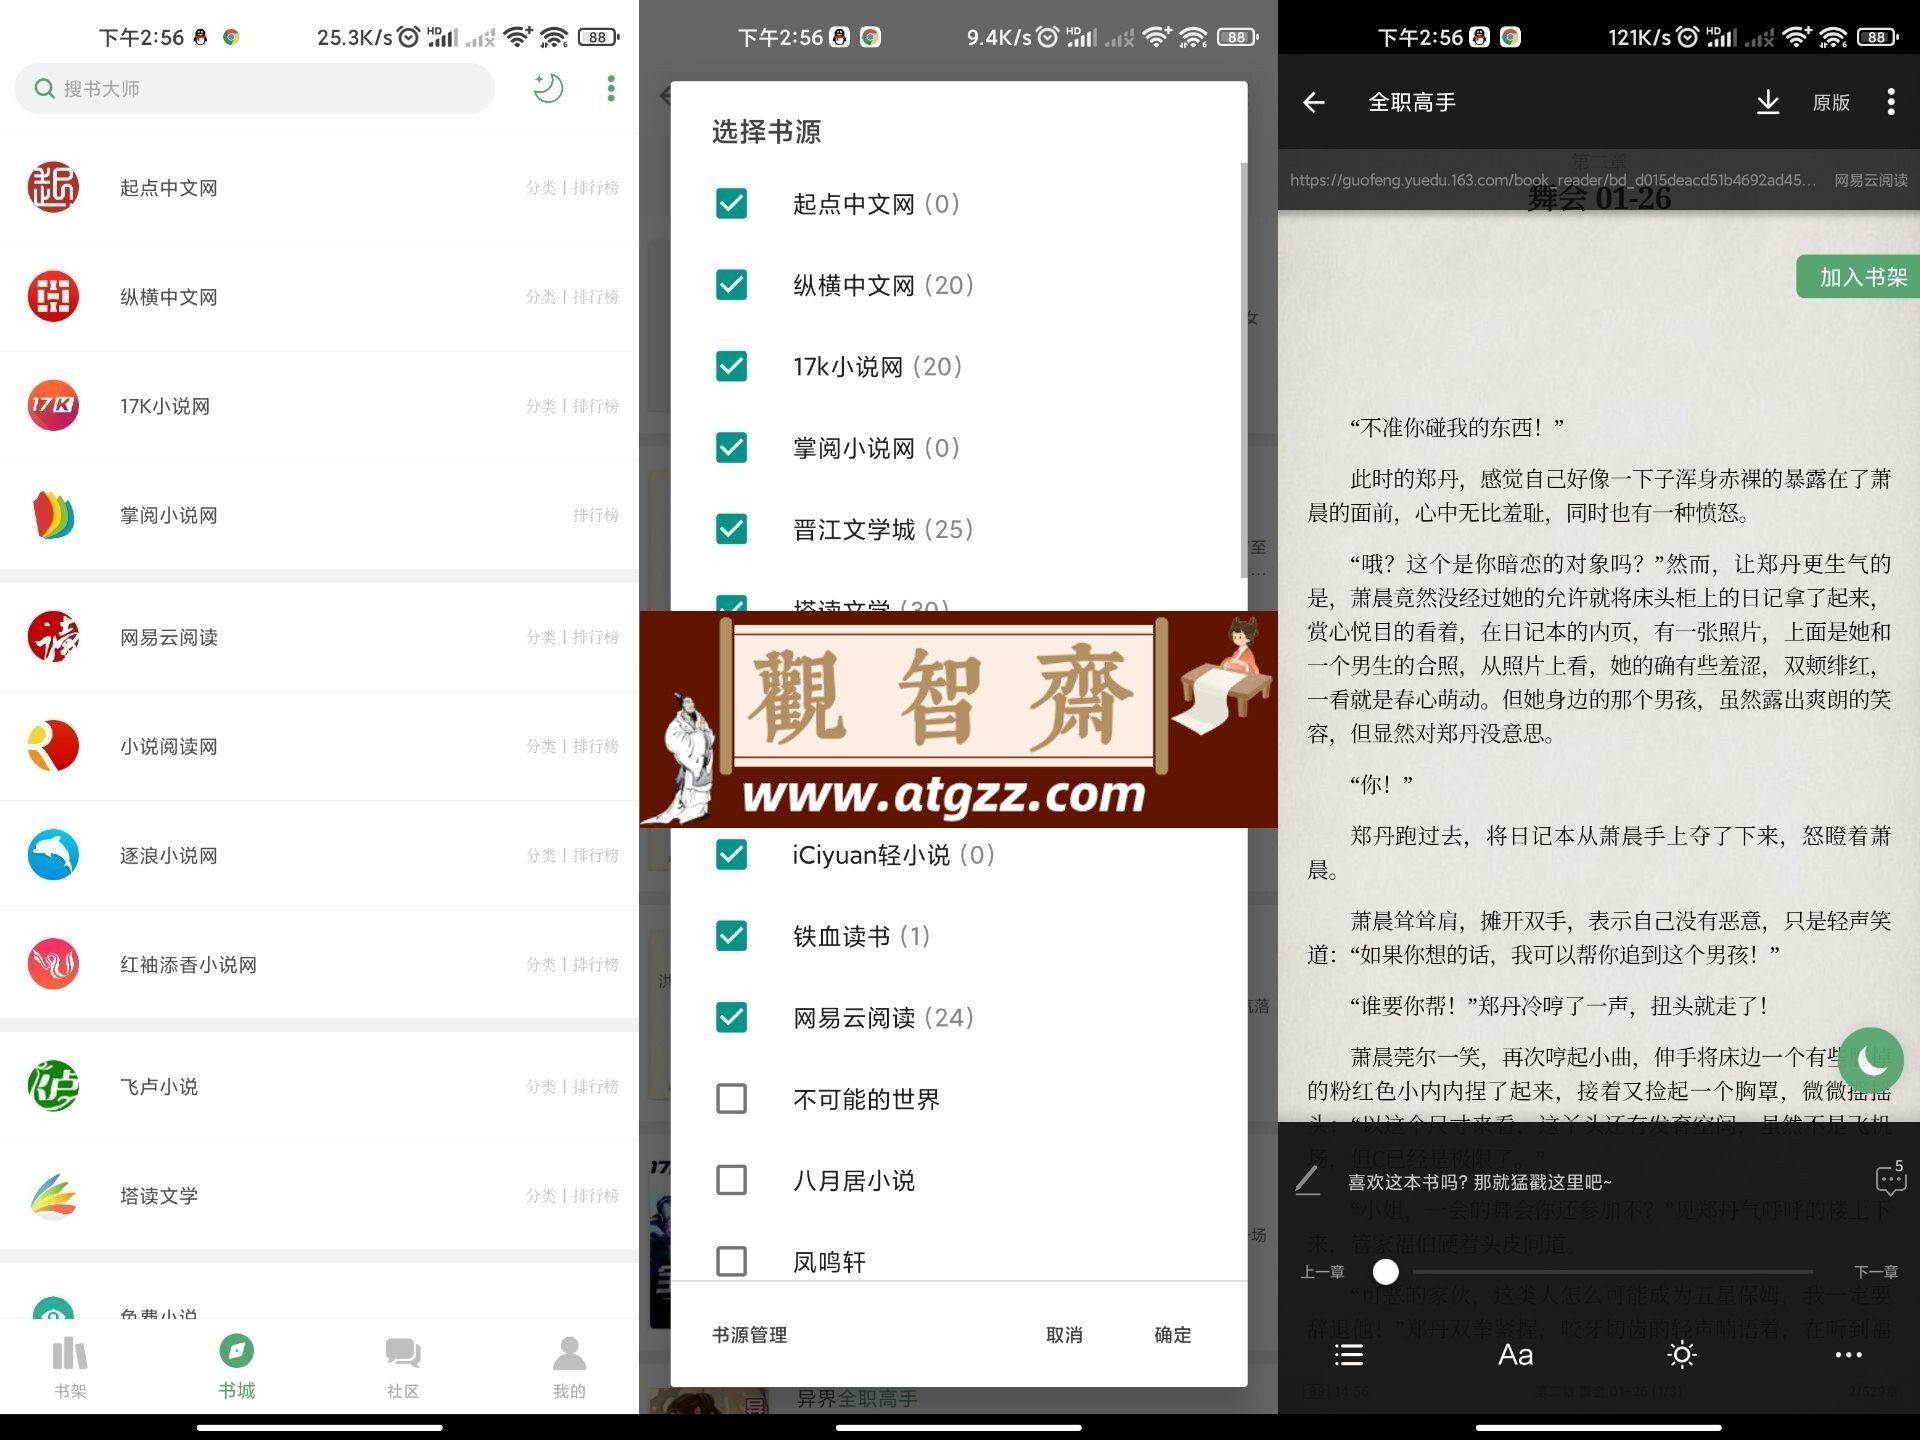The height and width of the screenshot is (1440, 1920).
Task: Tap green floating night mode moon button
Action: (x=1871, y=1060)
